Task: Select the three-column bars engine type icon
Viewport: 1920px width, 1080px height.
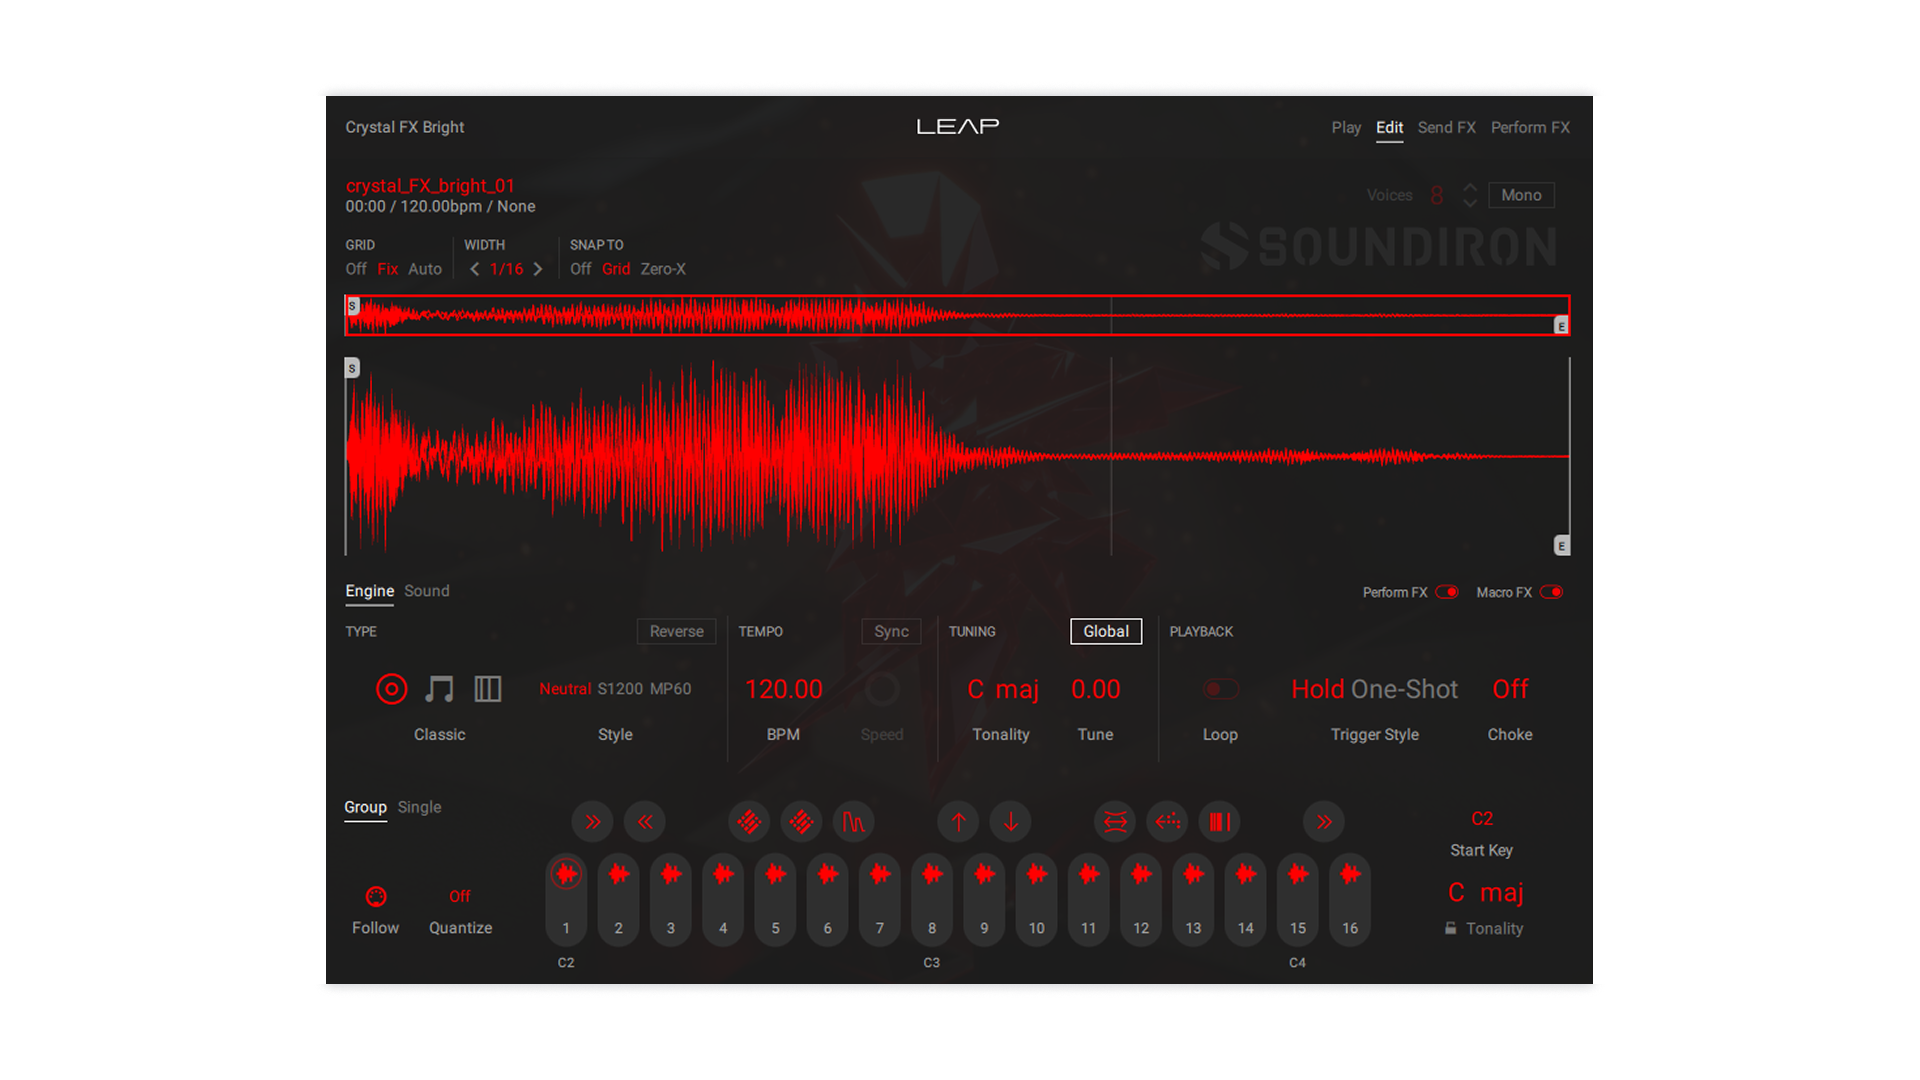Action: click(487, 689)
